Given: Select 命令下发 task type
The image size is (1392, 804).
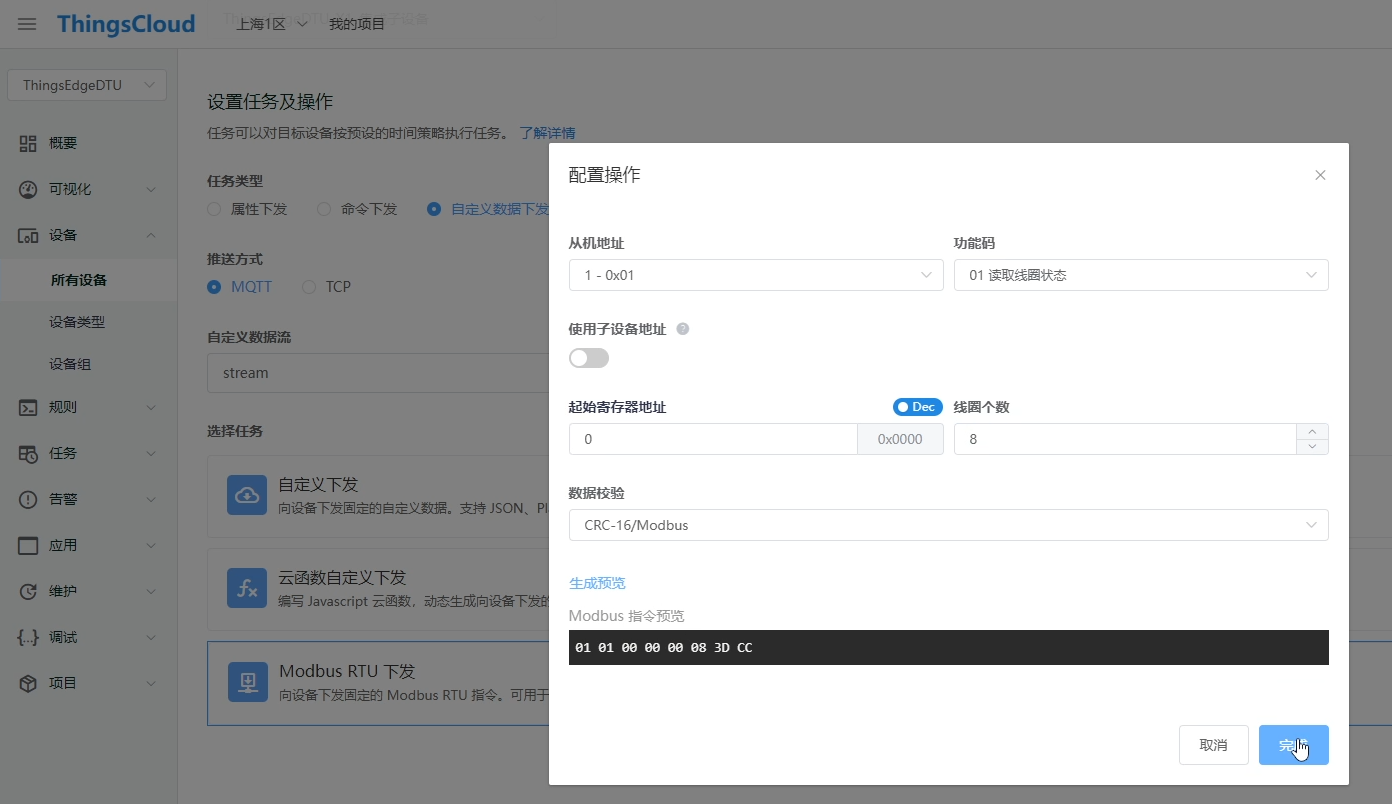Looking at the screenshot, I should pyautogui.click(x=357, y=209).
